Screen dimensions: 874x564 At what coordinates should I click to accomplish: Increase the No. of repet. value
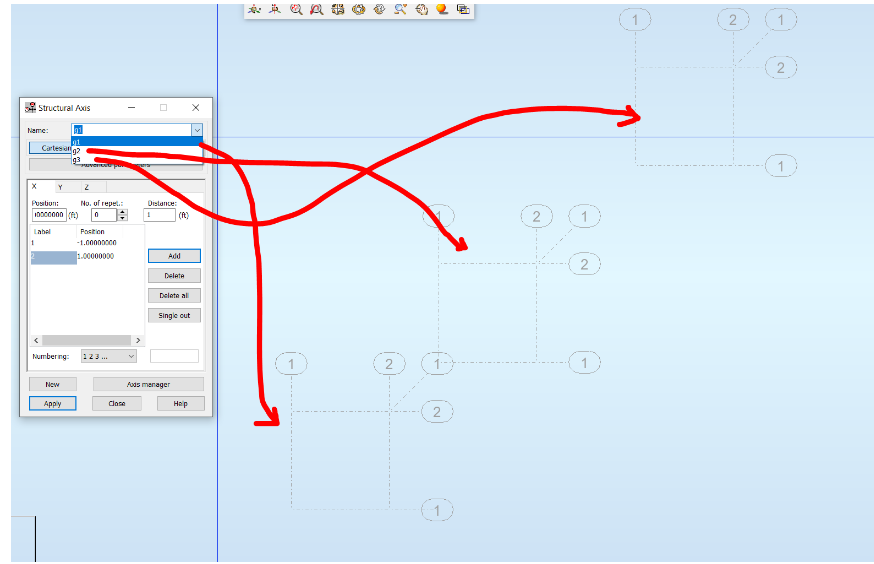(x=123, y=212)
